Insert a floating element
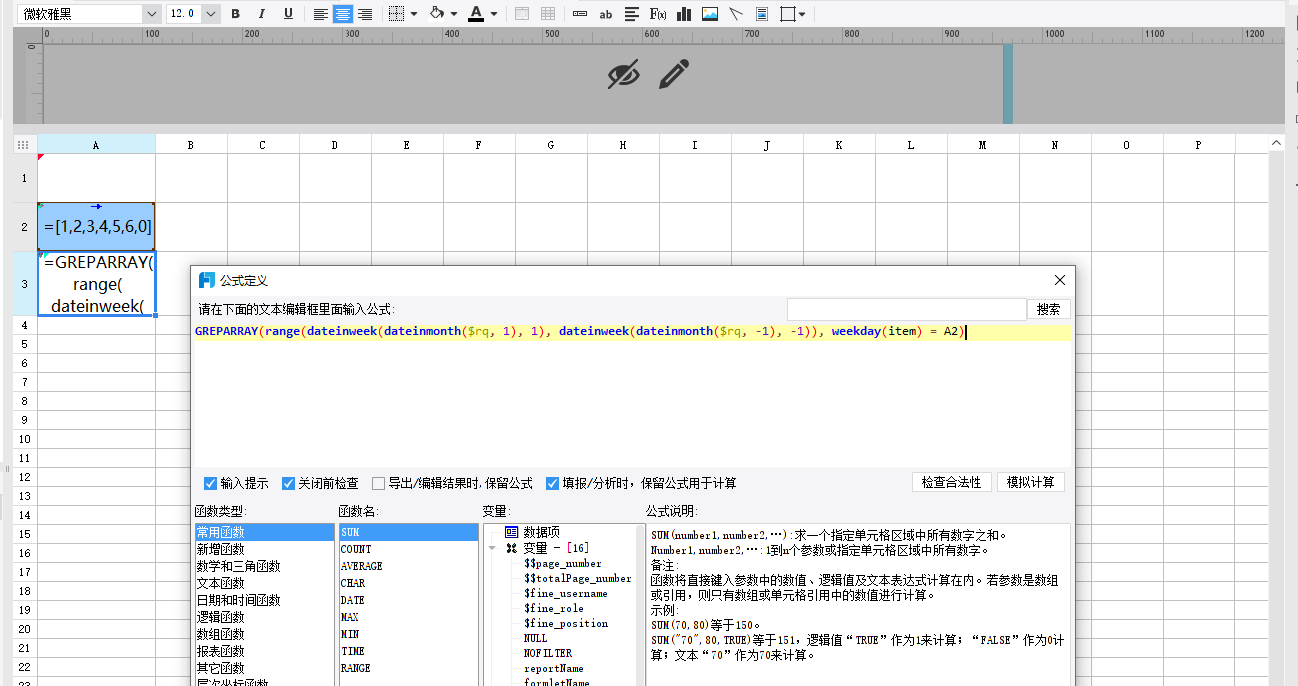 coord(788,14)
